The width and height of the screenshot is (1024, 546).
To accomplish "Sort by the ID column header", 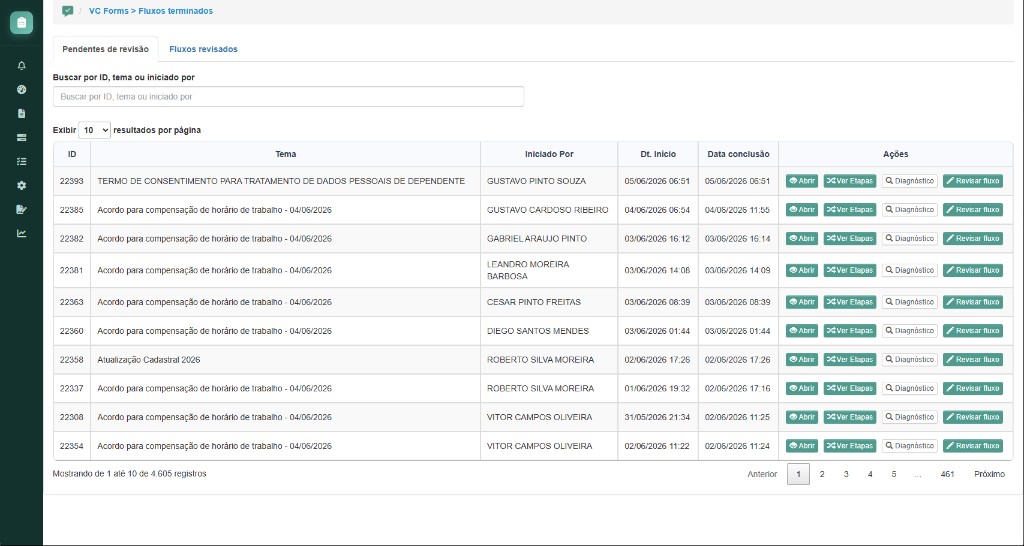I will [x=72, y=154].
